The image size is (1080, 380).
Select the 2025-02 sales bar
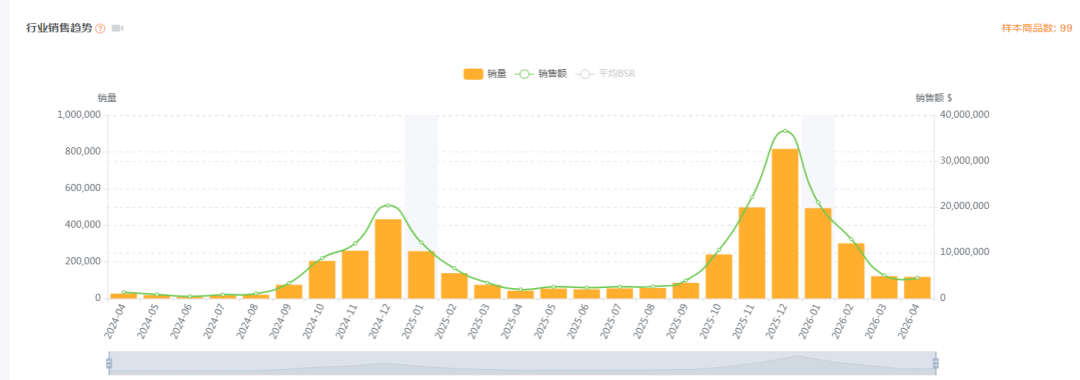point(454,286)
